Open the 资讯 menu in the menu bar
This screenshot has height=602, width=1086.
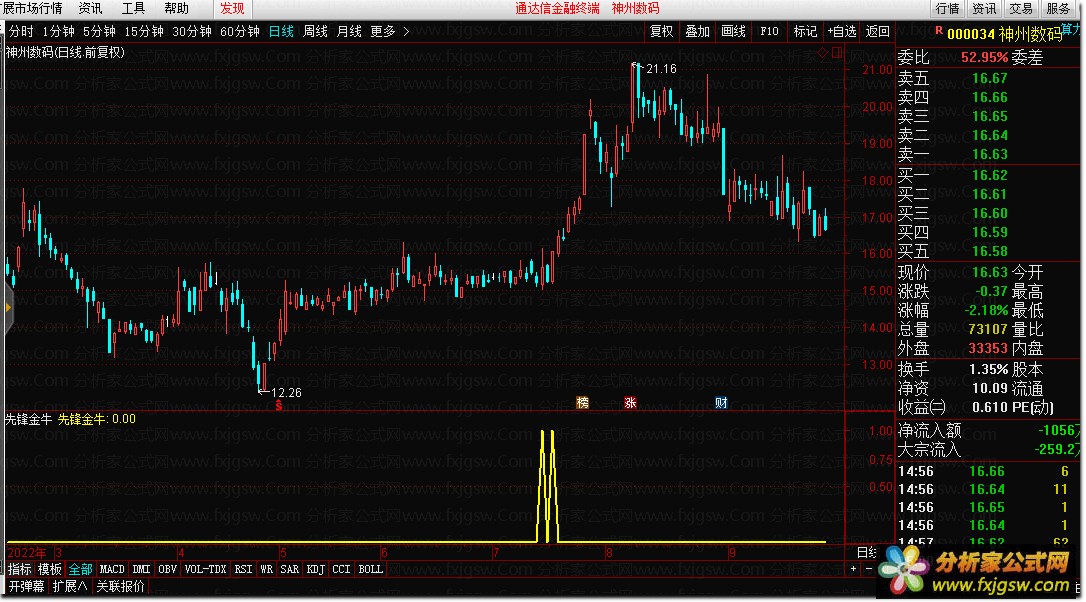(90, 8)
